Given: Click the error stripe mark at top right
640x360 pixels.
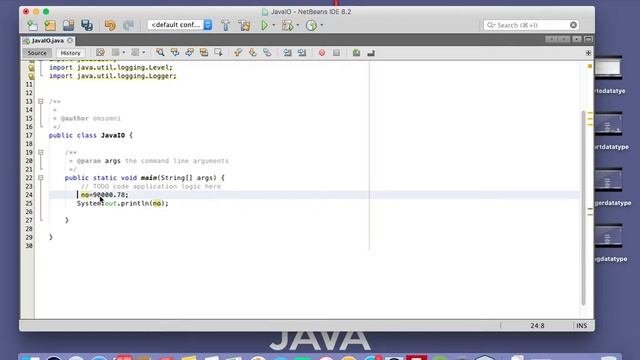Looking at the screenshot, I should (x=590, y=66).
